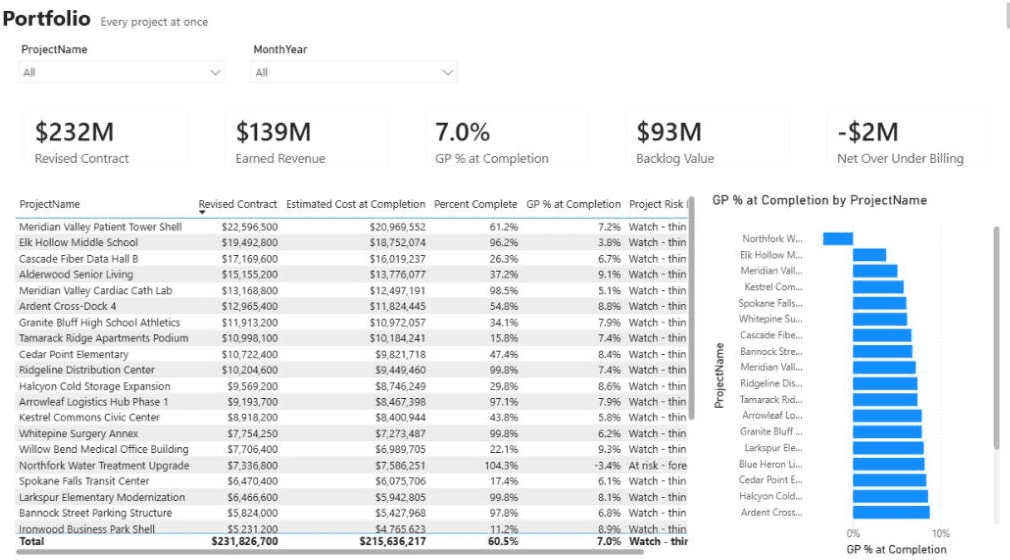Sort by Estimated Cost at Completion header

pos(356,204)
